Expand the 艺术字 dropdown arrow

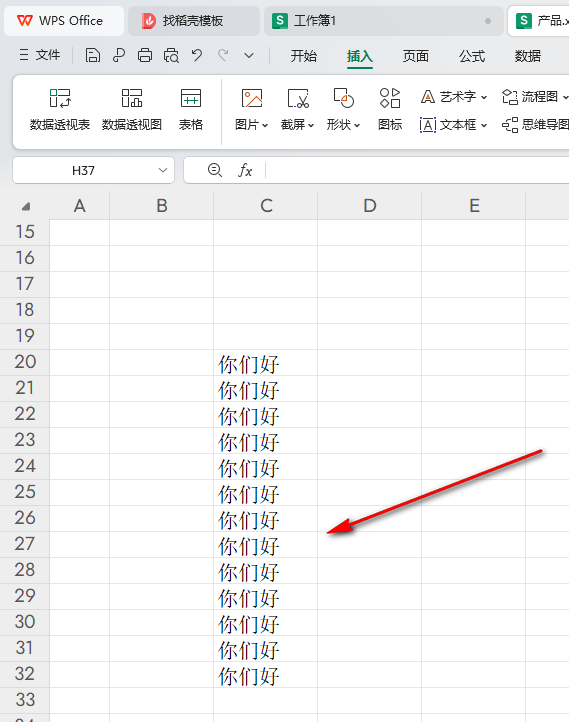pyautogui.click(x=484, y=97)
